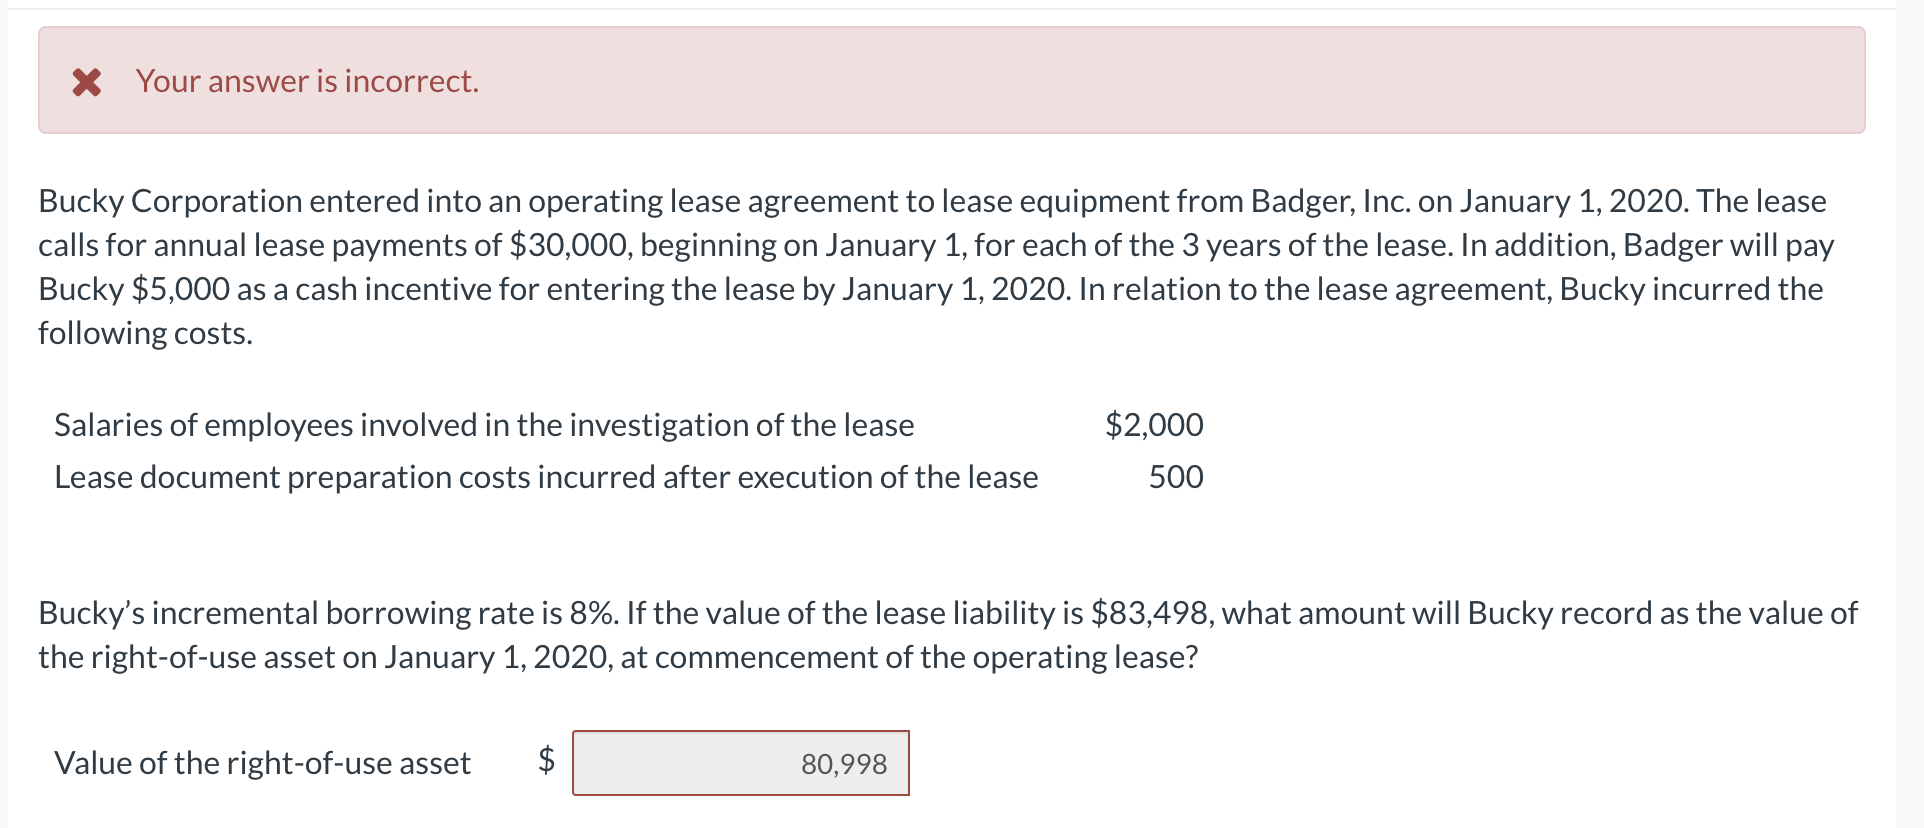Click the 500 document preparation amount
Image resolution: width=1924 pixels, height=828 pixels.
(x=1176, y=477)
